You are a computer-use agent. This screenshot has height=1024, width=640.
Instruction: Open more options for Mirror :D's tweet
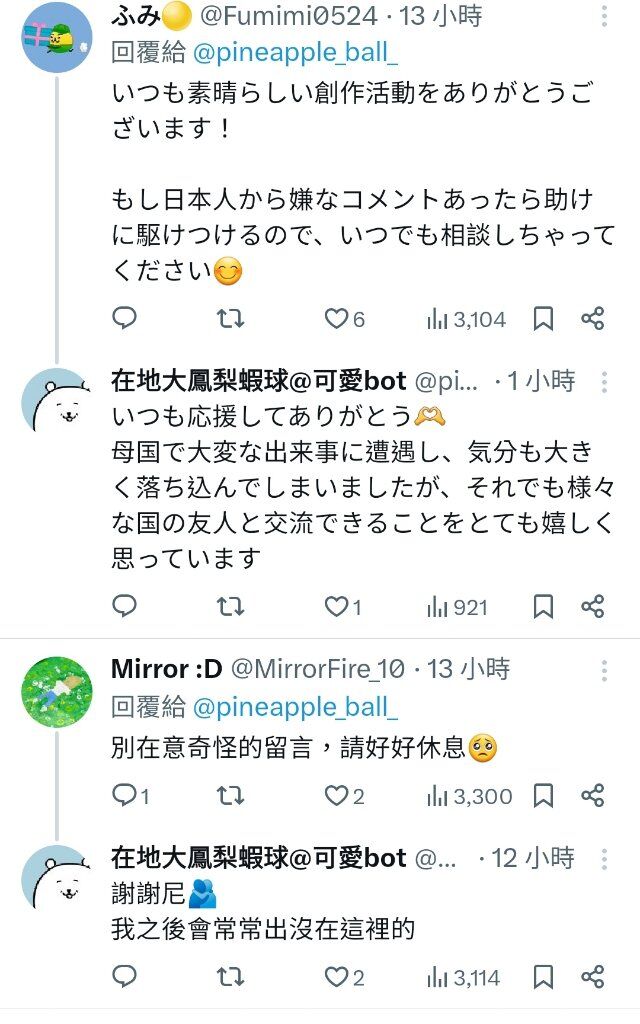pos(603,669)
